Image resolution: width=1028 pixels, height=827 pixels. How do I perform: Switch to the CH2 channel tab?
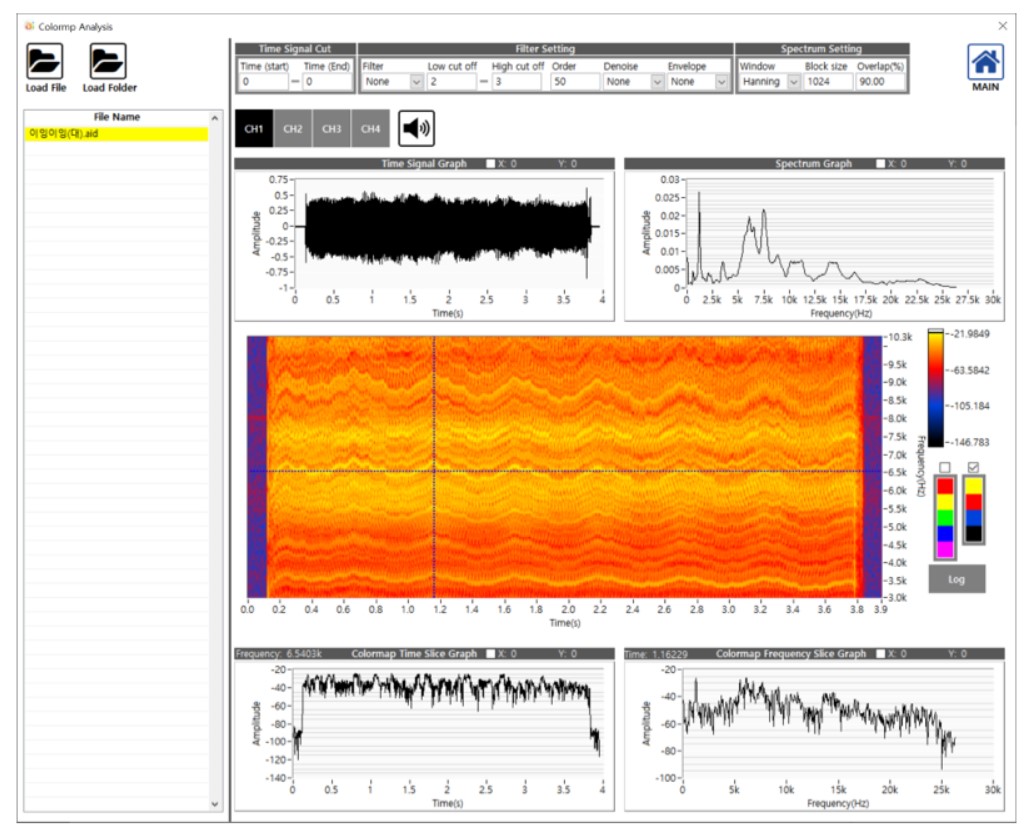tap(292, 129)
